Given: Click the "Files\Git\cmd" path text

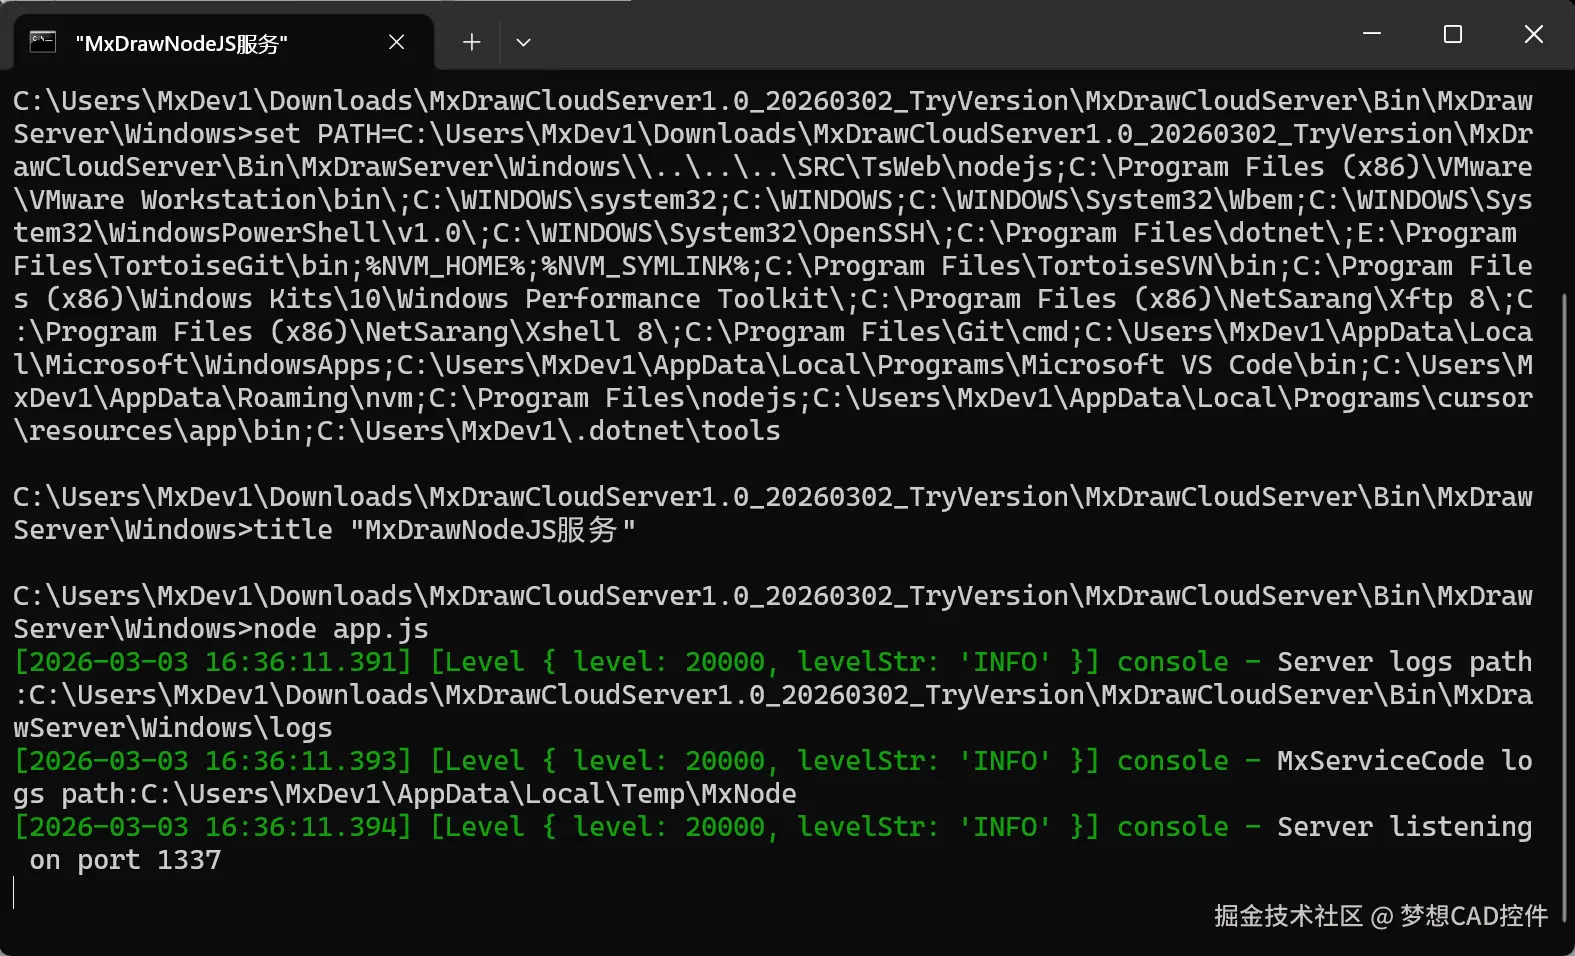Looking at the screenshot, I should [x=965, y=332].
